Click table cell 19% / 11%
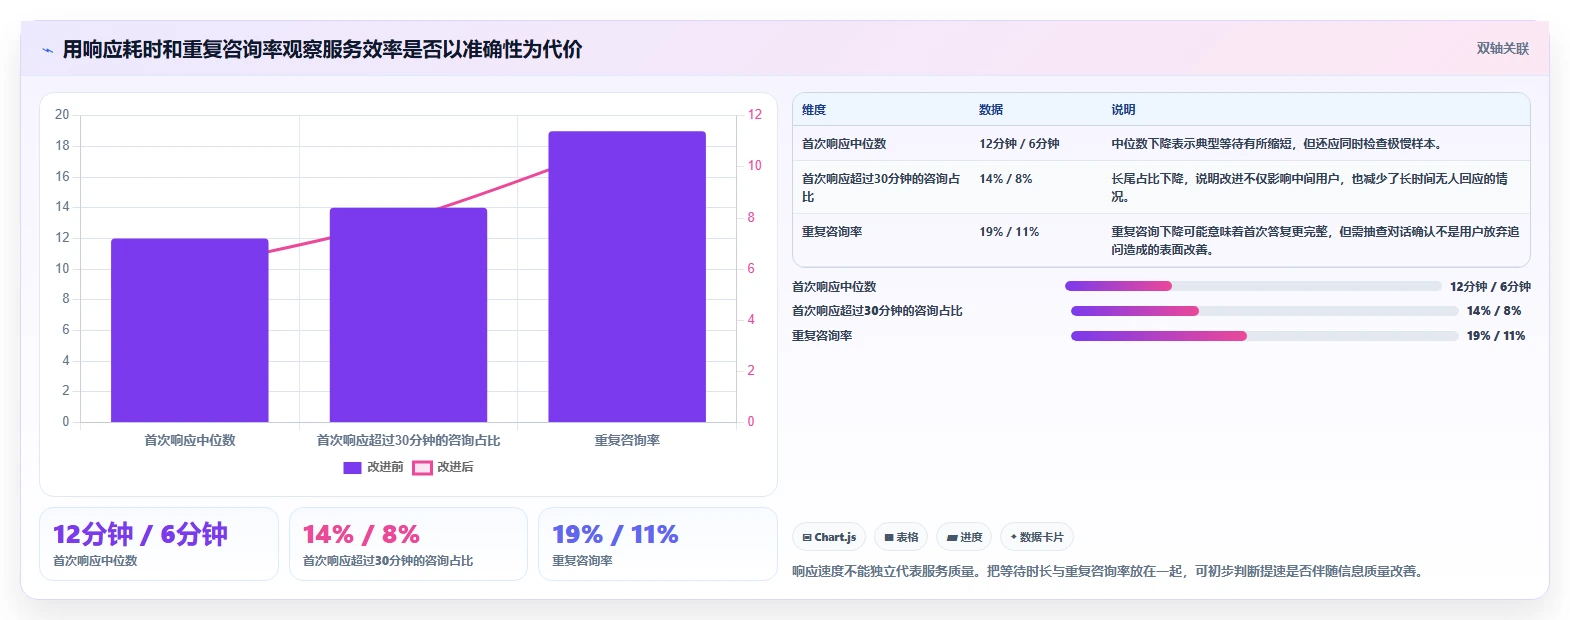 [1009, 232]
